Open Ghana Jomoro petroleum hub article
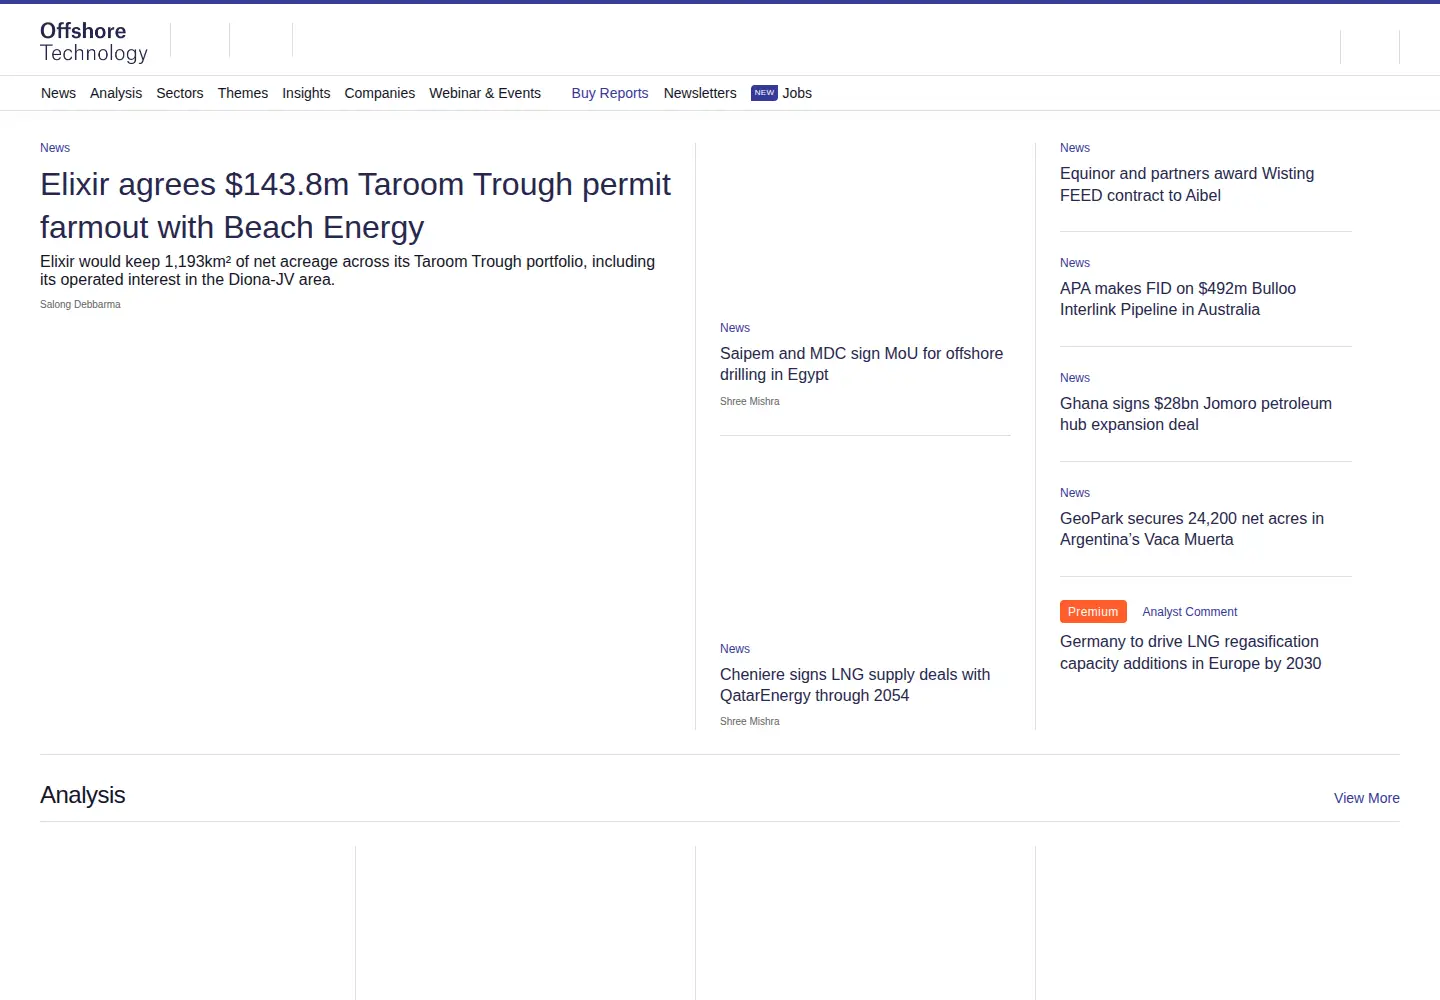The height and width of the screenshot is (1000, 1440). (1196, 414)
